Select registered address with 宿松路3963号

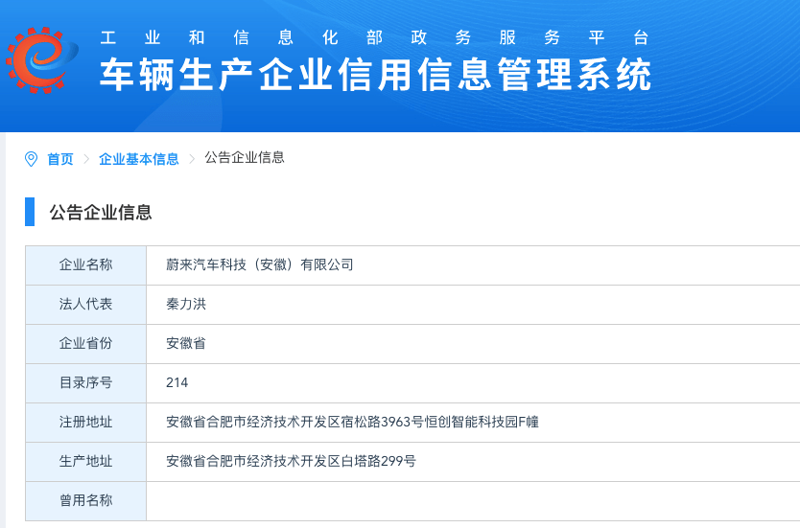coord(352,422)
